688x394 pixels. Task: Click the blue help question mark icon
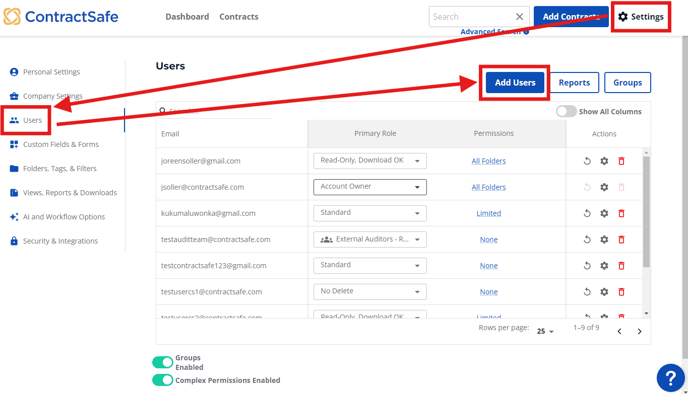(670, 378)
